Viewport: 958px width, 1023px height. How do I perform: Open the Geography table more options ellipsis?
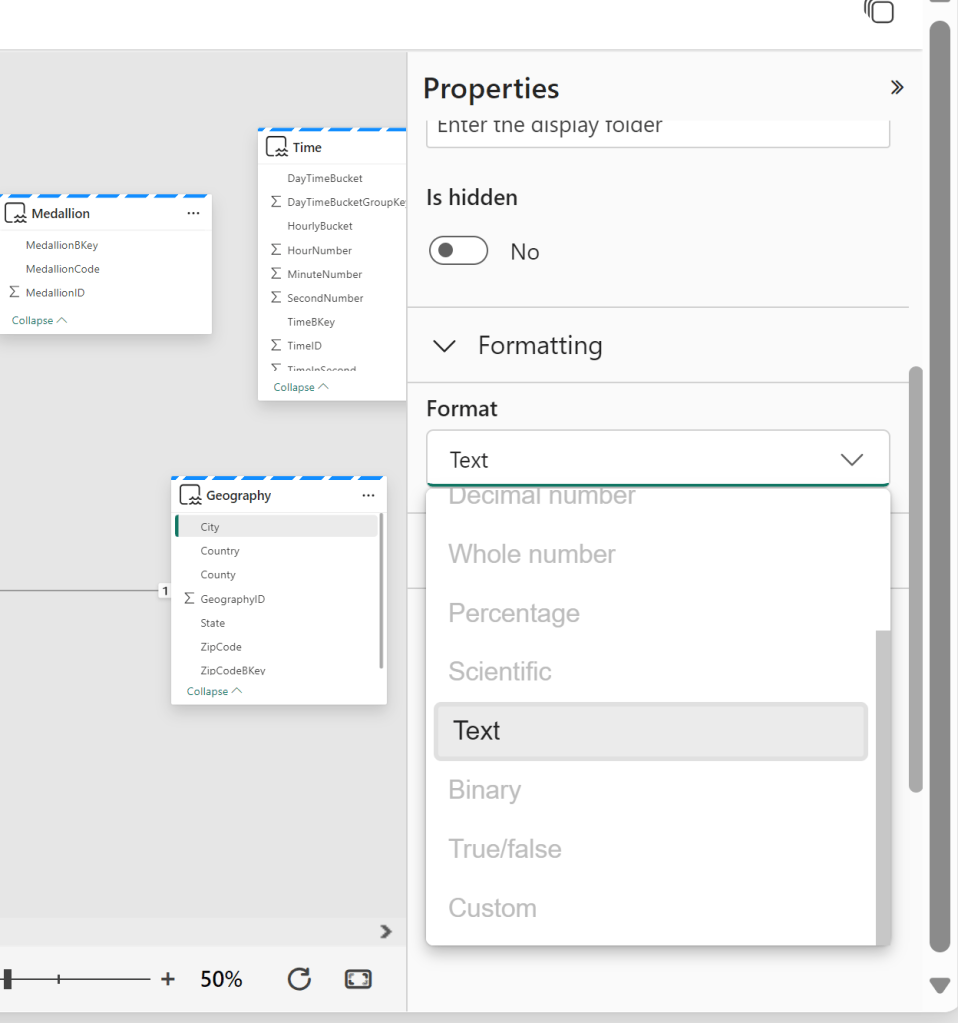point(368,496)
